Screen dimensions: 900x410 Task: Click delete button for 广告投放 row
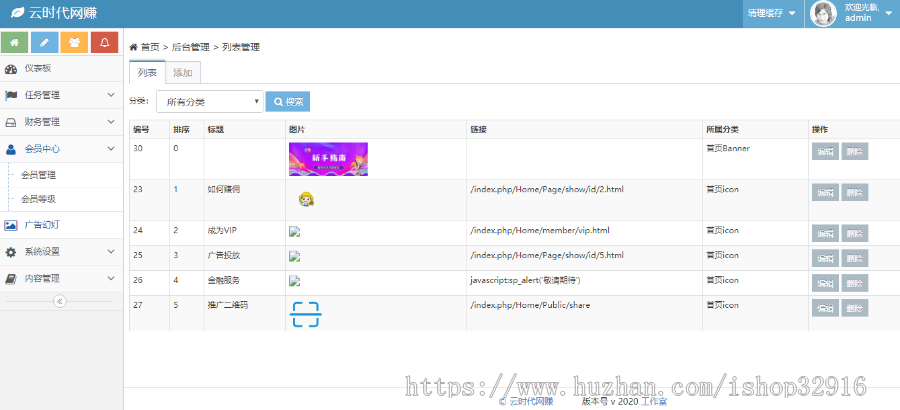[x=855, y=258]
